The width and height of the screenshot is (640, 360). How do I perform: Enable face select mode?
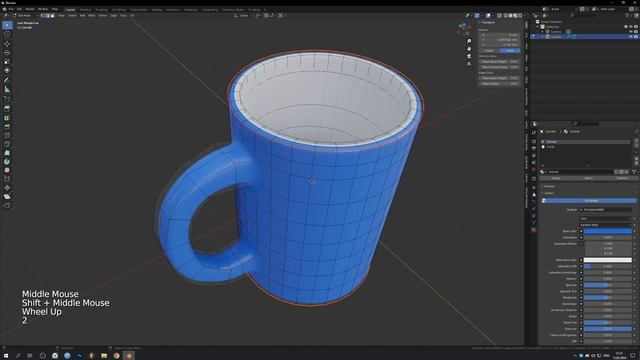click(52, 16)
